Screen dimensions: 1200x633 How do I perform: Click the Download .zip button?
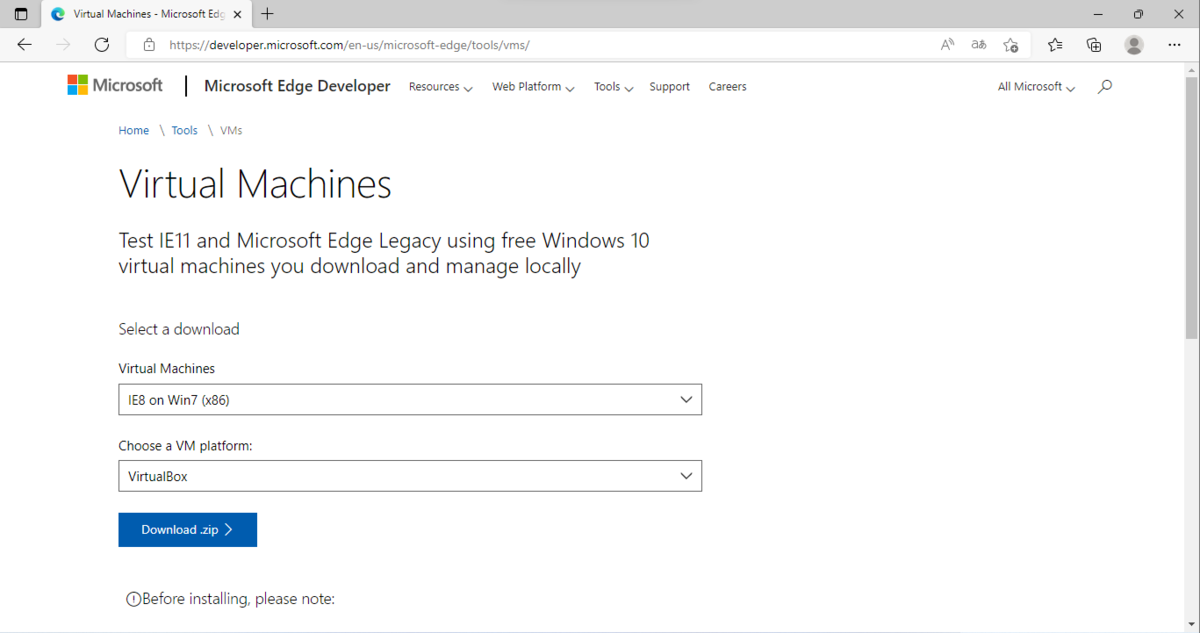coord(187,530)
